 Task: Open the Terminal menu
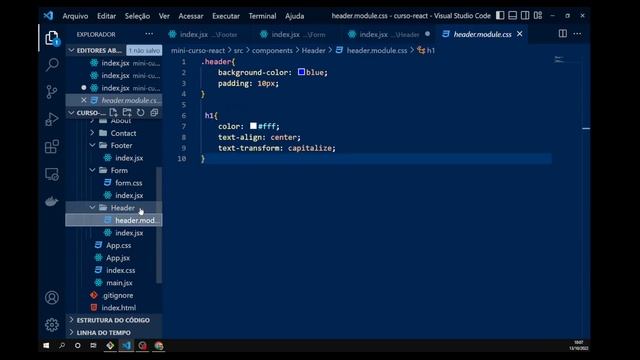coord(262,16)
